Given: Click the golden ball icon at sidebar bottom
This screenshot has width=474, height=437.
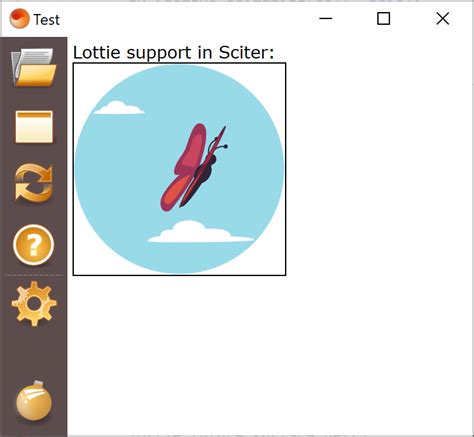Looking at the screenshot, I should coord(34,401).
